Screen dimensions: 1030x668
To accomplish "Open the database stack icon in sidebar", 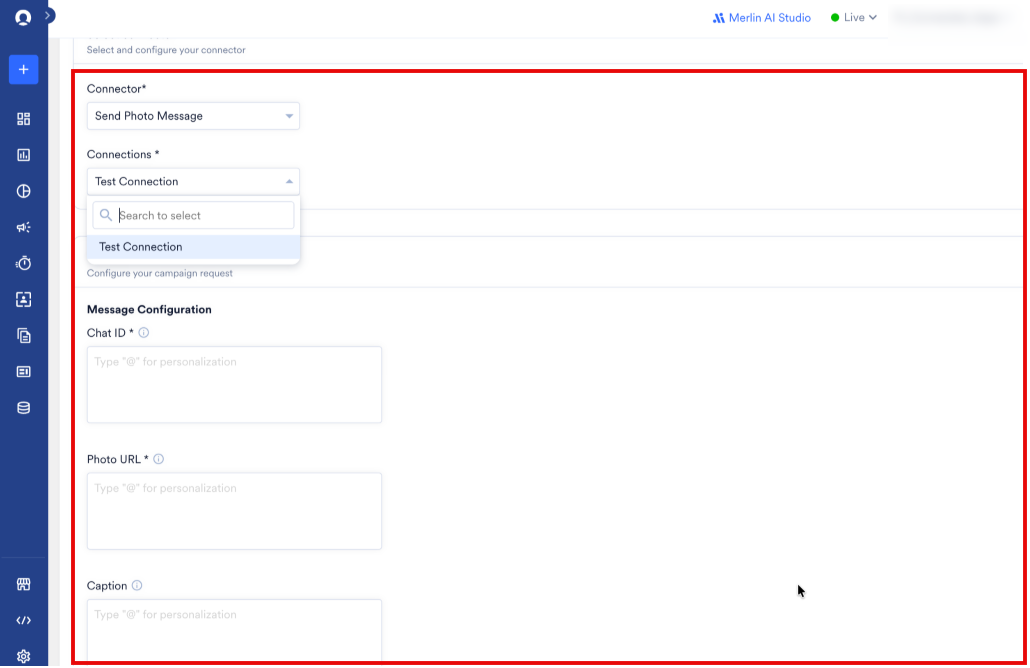I will pyautogui.click(x=24, y=408).
